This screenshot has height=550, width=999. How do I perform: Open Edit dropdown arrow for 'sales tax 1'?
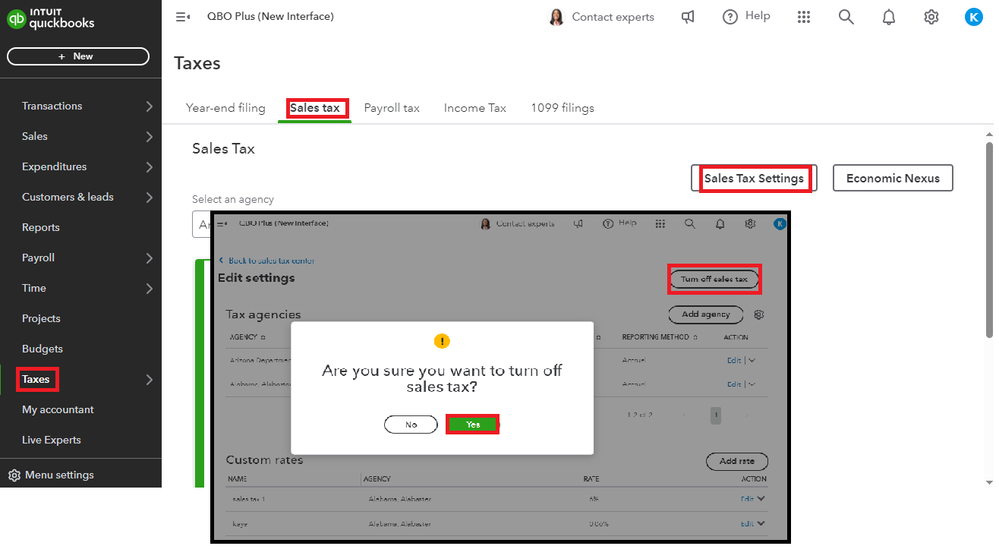[761, 498]
